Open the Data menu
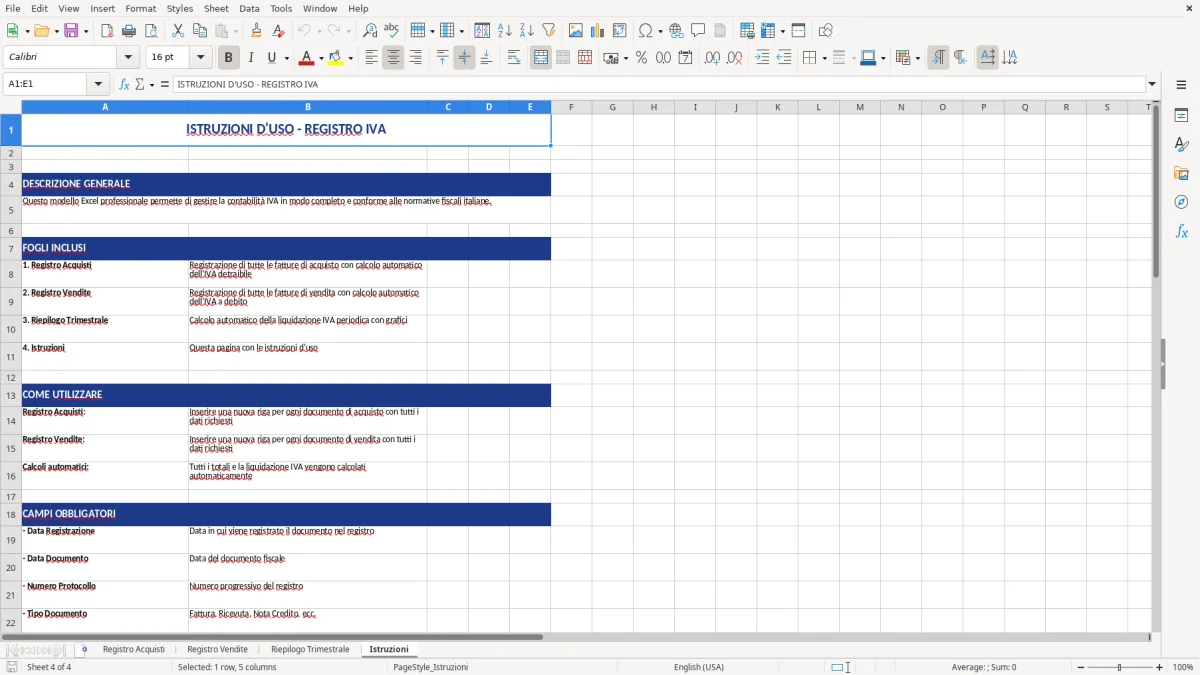 coord(249,8)
